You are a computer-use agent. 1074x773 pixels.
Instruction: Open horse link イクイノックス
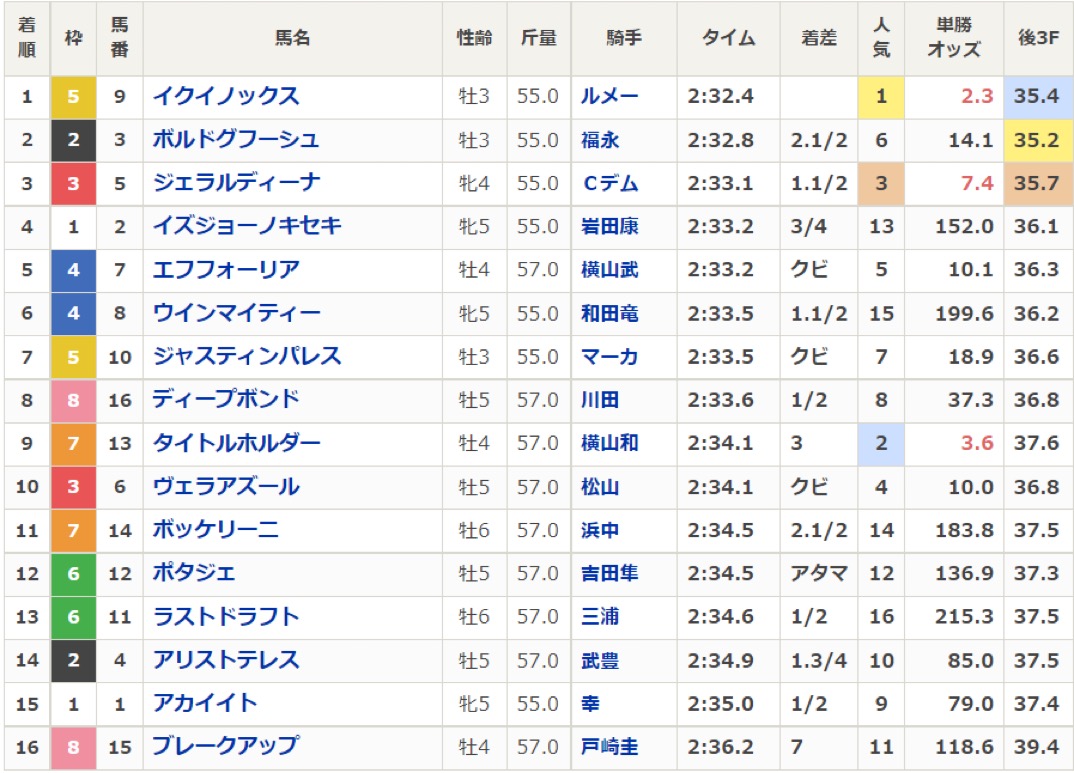[x=226, y=97]
